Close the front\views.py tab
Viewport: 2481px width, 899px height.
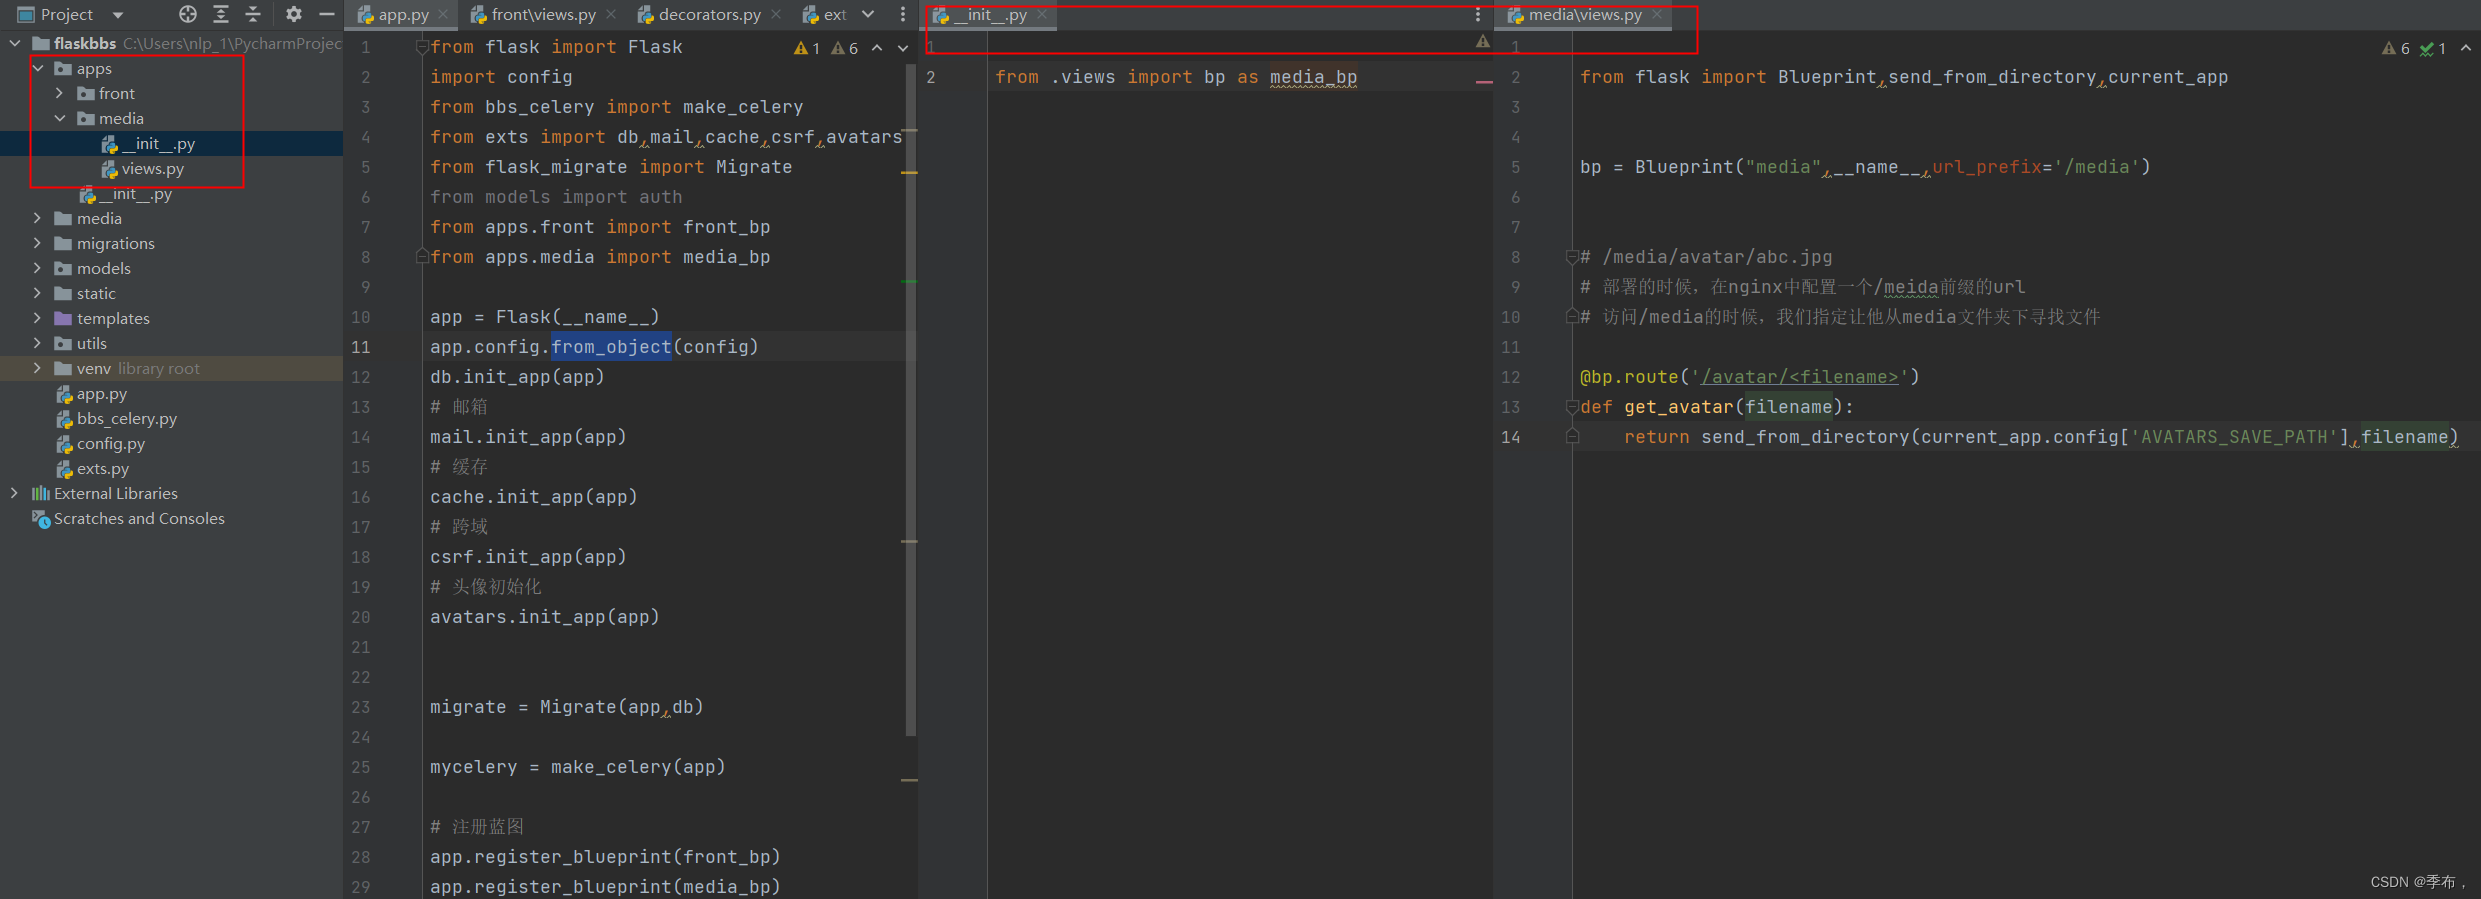click(x=611, y=15)
